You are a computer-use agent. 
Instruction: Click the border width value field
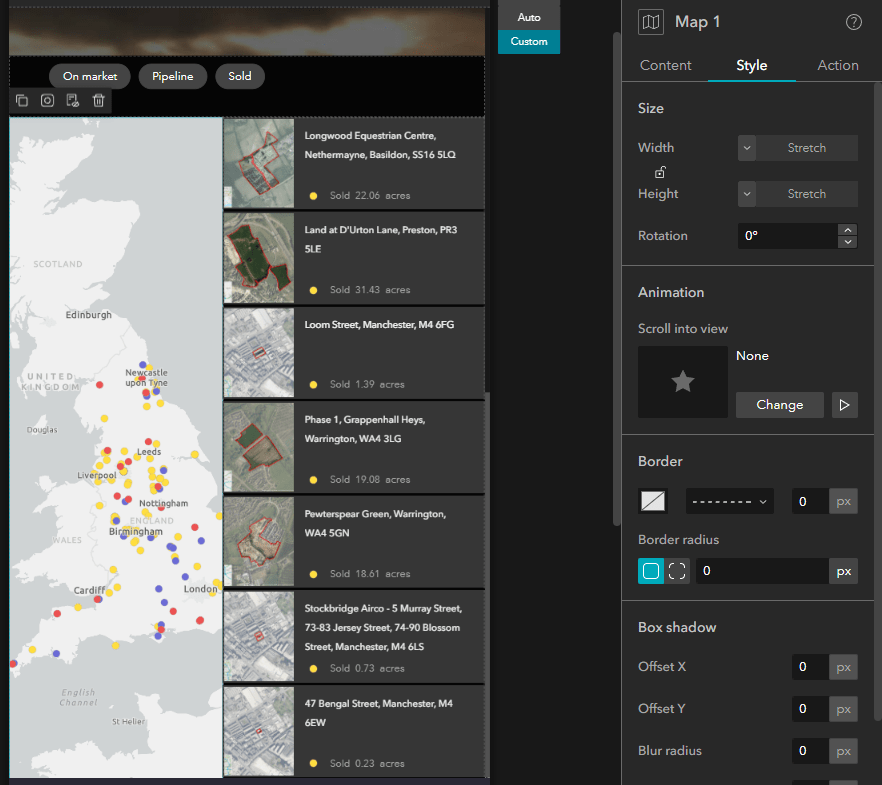[810, 501]
